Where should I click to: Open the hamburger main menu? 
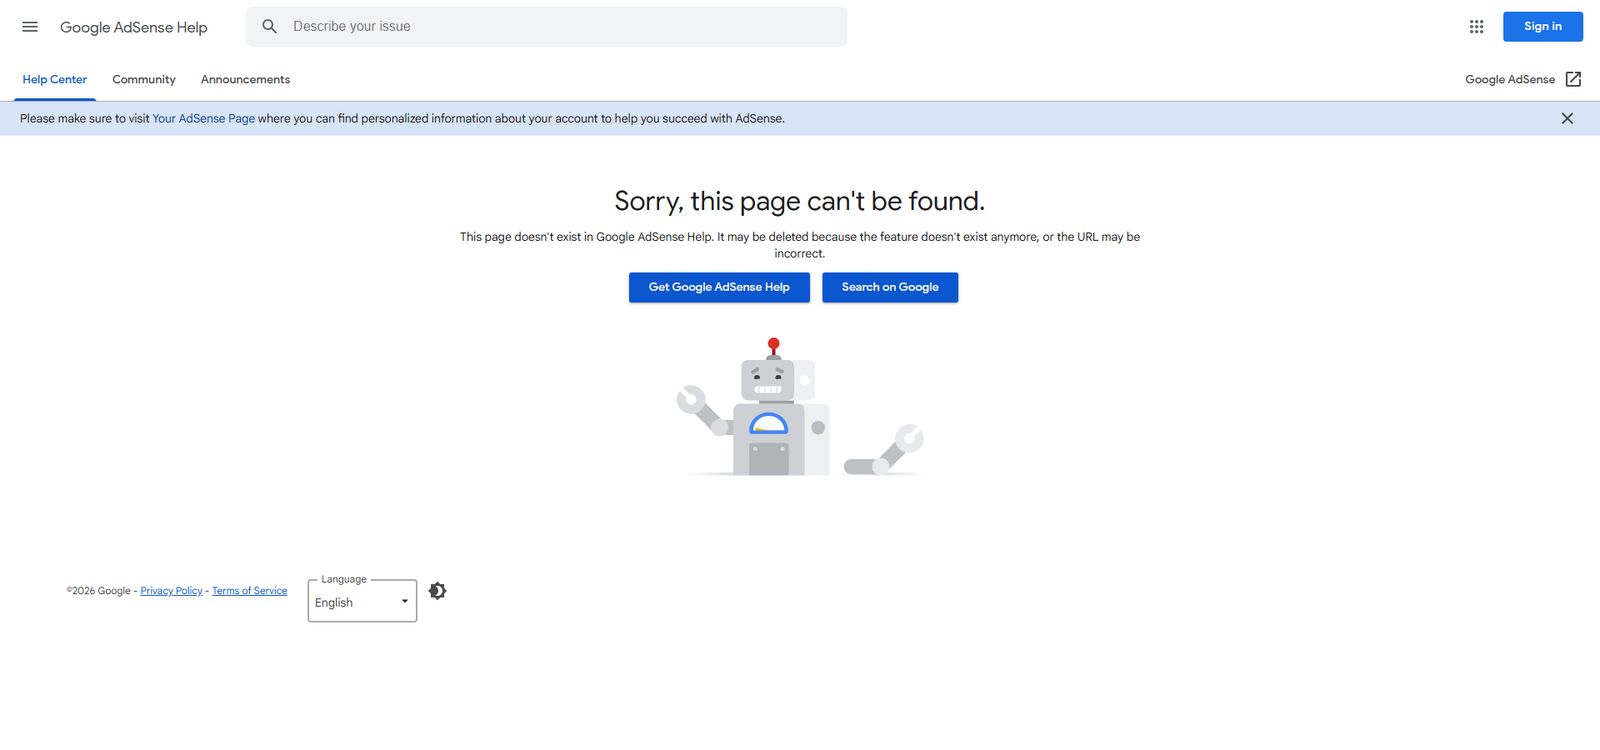[30, 27]
